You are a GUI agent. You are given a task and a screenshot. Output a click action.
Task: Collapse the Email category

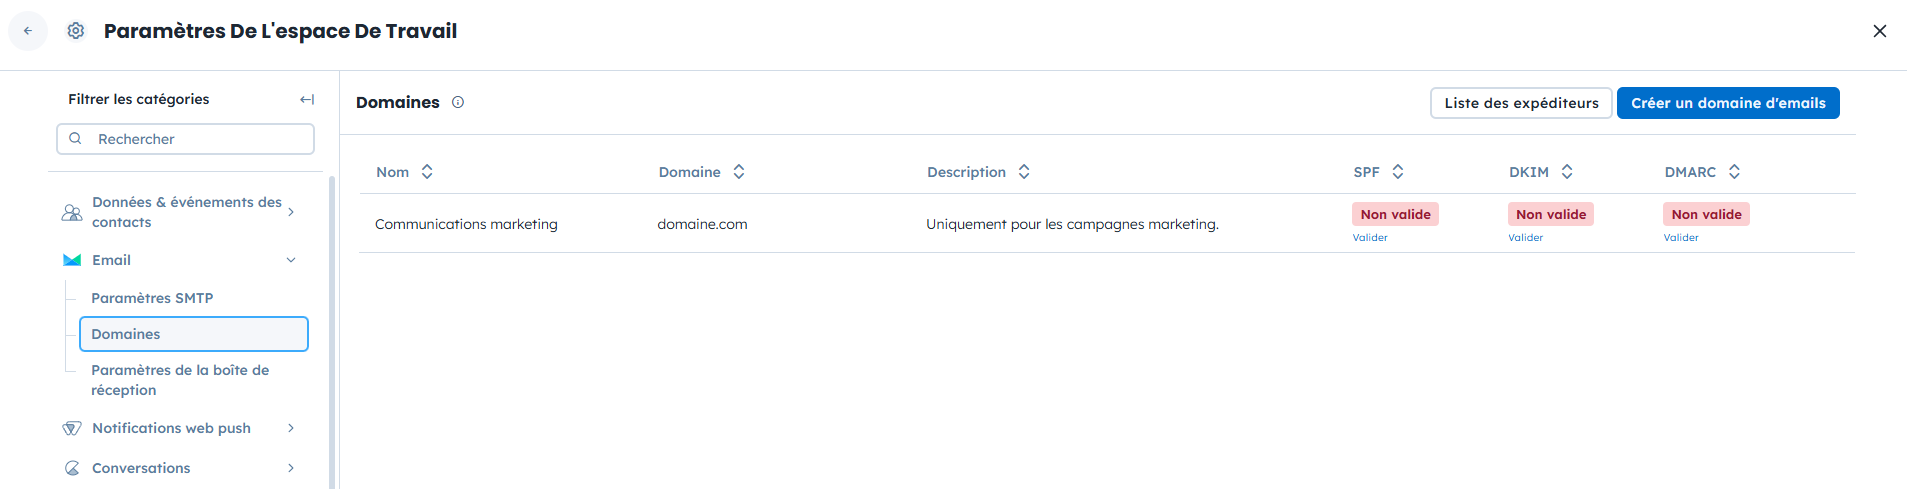click(291, 260)
